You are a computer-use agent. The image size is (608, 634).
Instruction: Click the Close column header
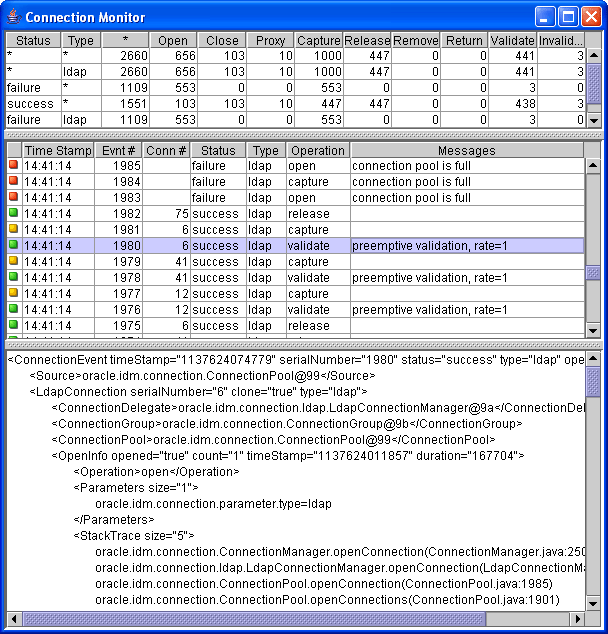pyautogui.click(x=222, y=40)
